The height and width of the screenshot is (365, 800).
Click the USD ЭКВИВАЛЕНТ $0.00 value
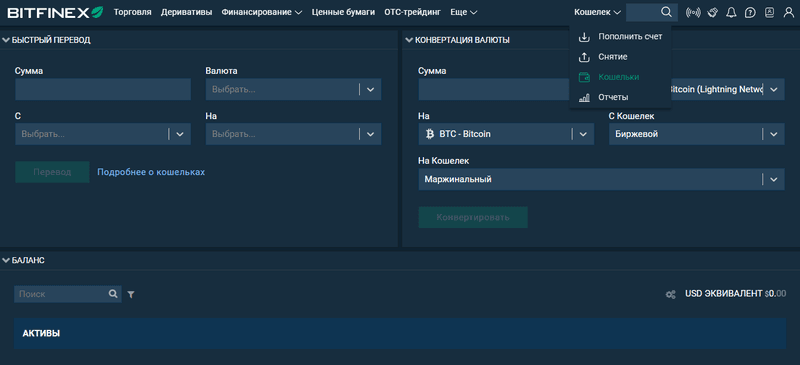(x=735, y=294)
